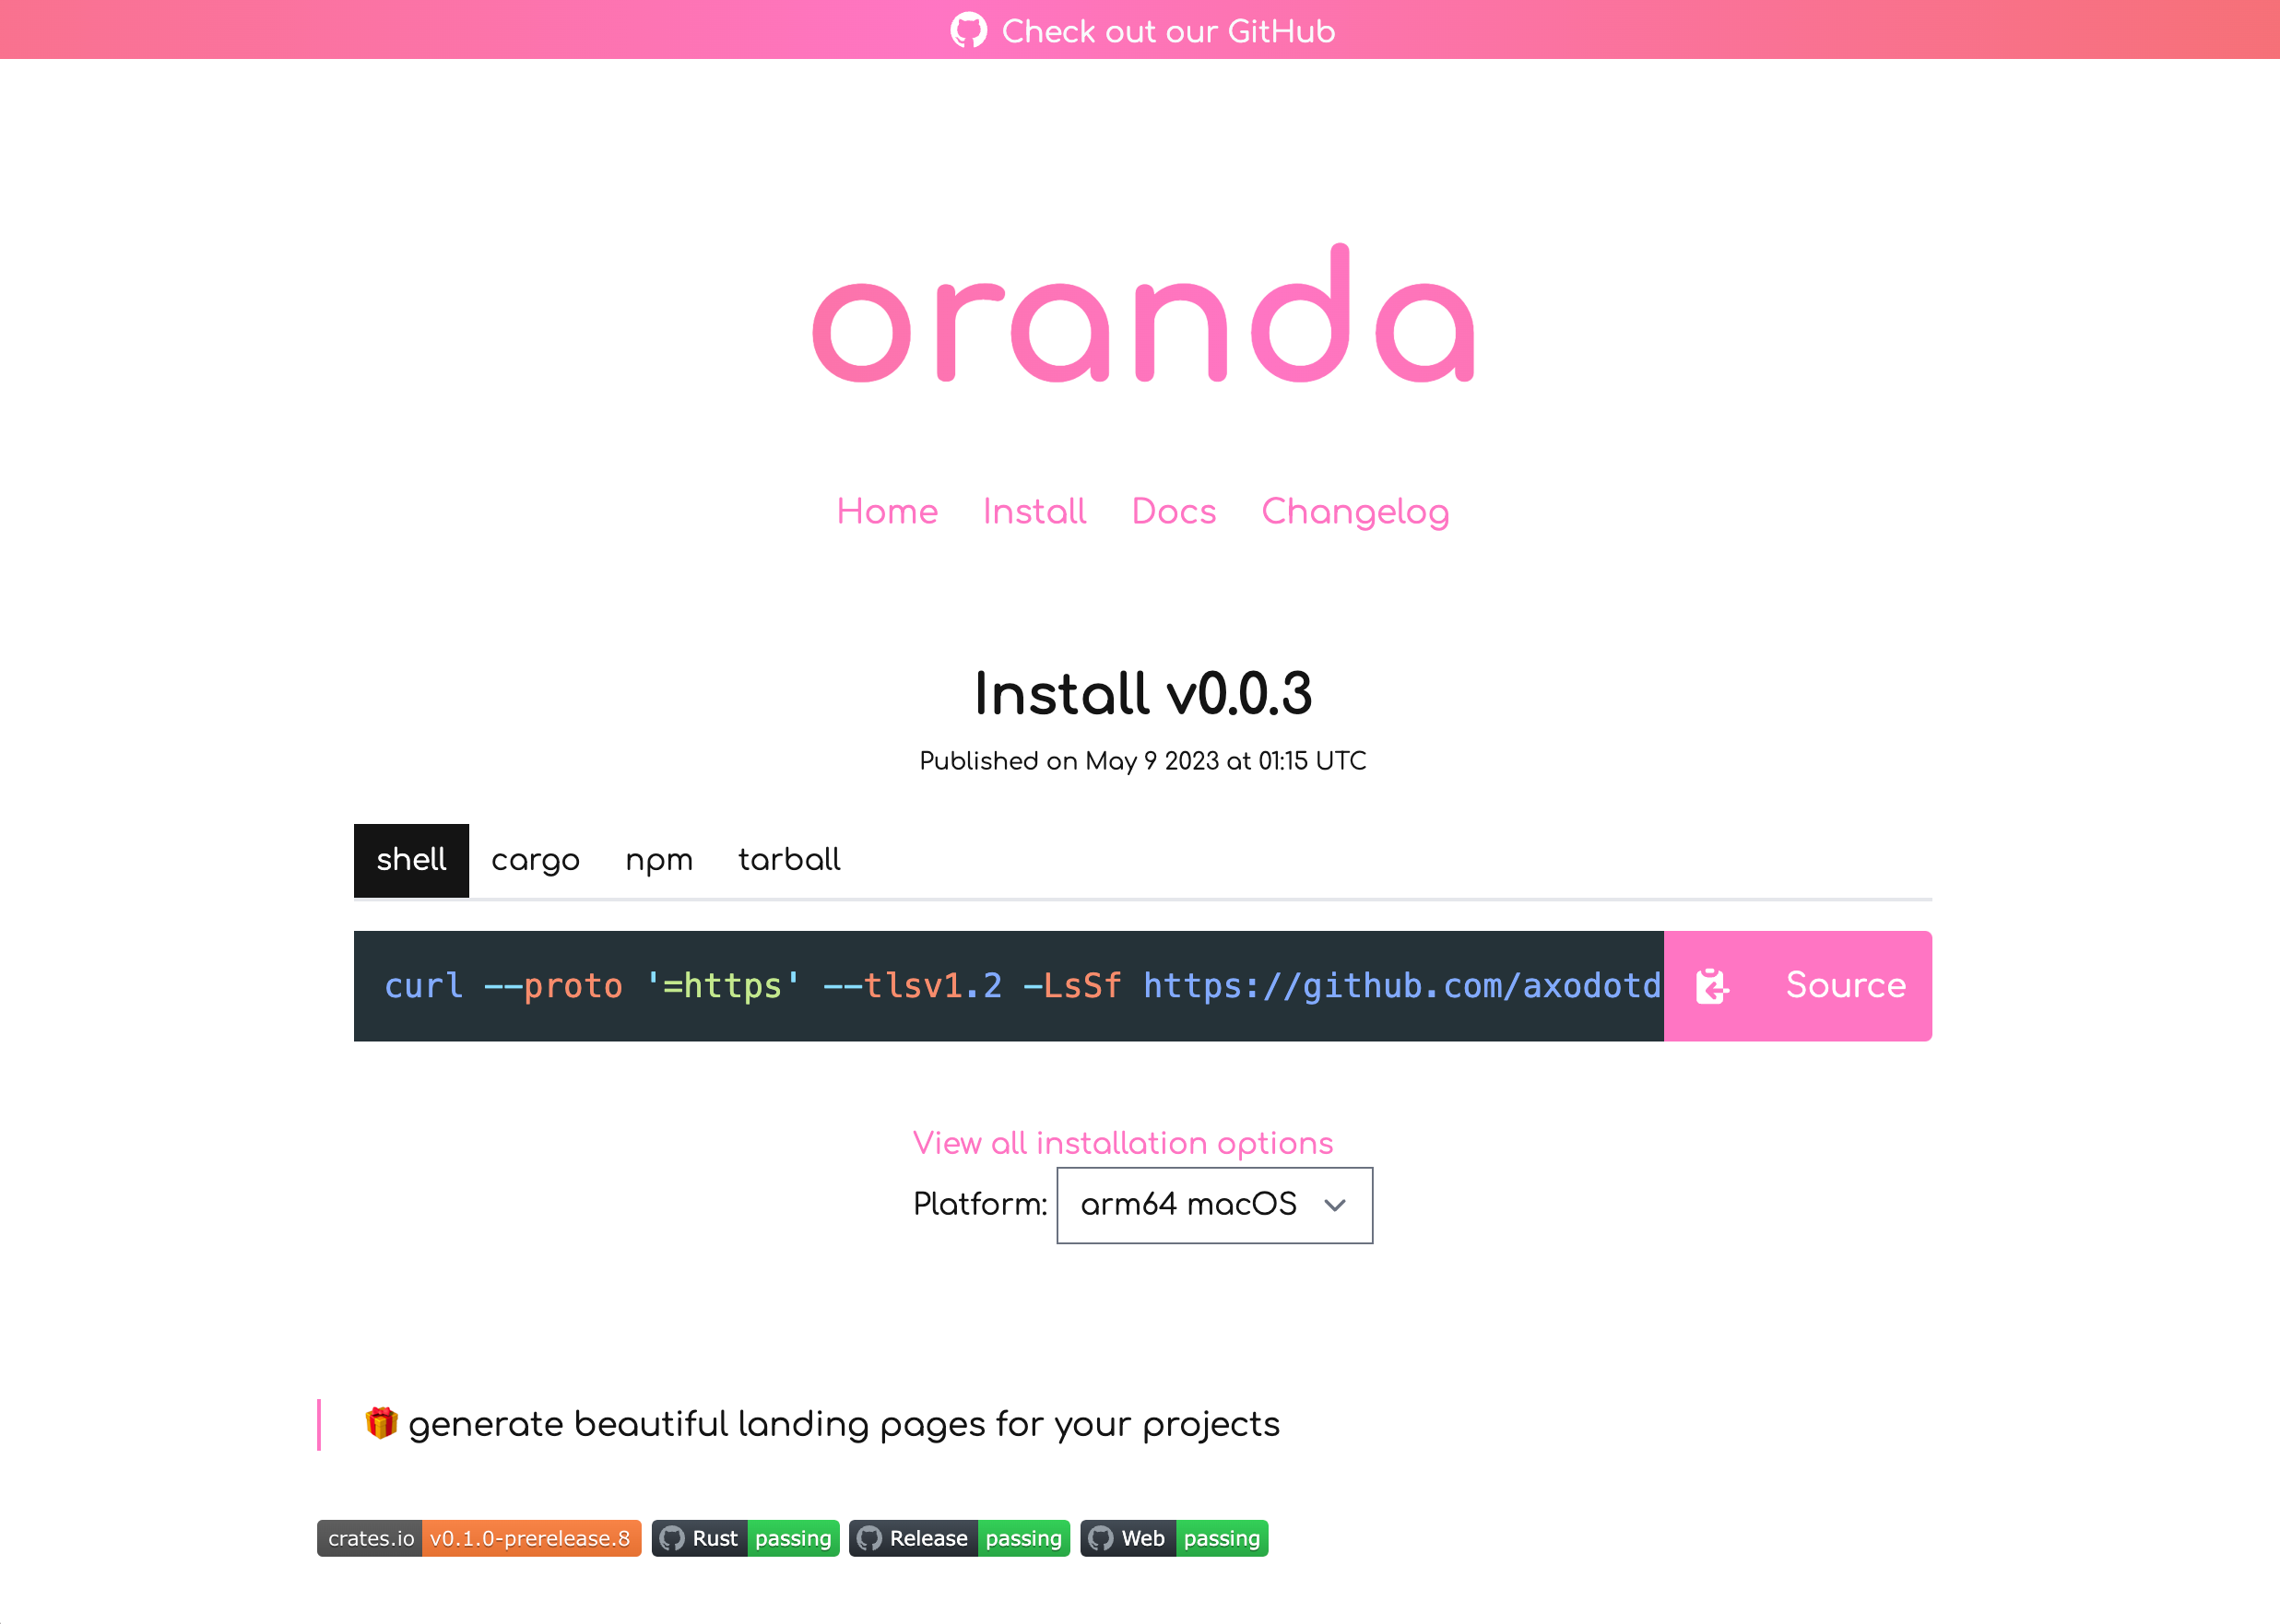Select the tarball installation option
This screenshot has height=1624, width=2280.
click(x=789, y=859)
